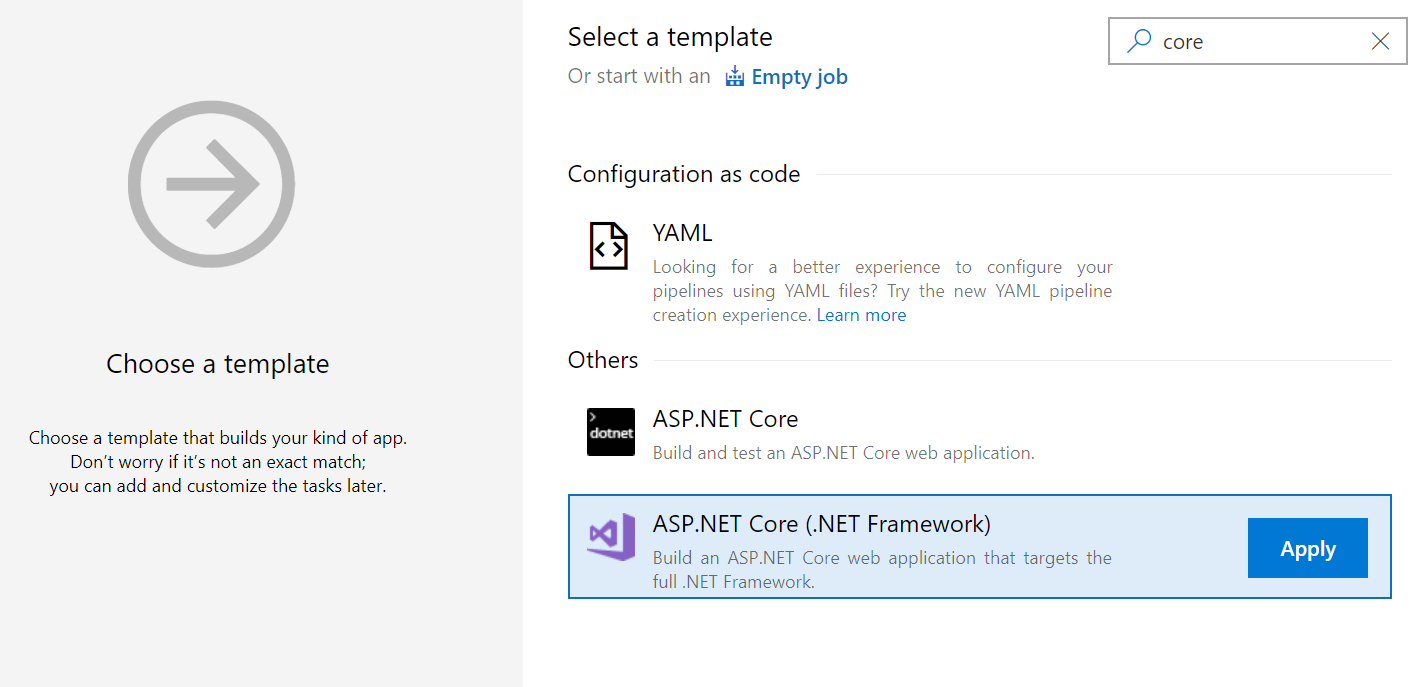Focus the search field containing "core"
The image size is (1427, 687).
pos(1258,41)
